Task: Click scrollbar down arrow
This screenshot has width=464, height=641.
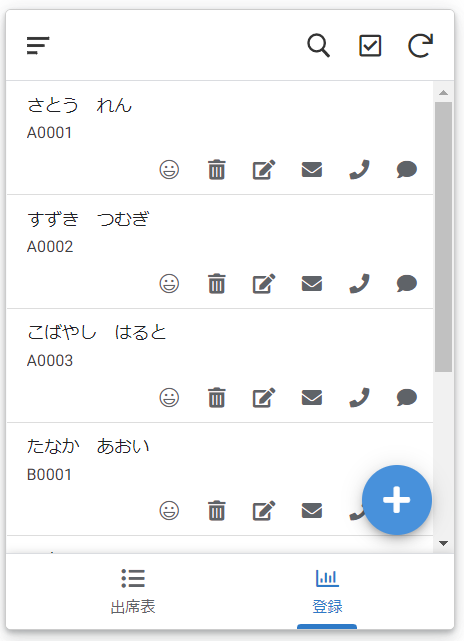Action: (443, 543)
